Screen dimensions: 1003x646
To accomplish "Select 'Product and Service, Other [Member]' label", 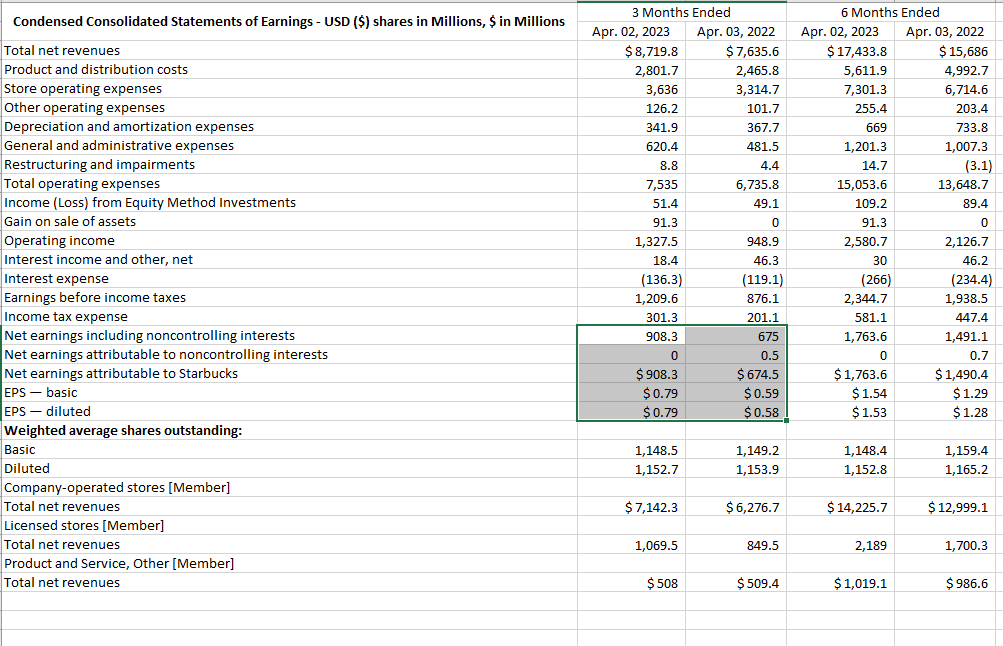I will [x=119, y=563].
